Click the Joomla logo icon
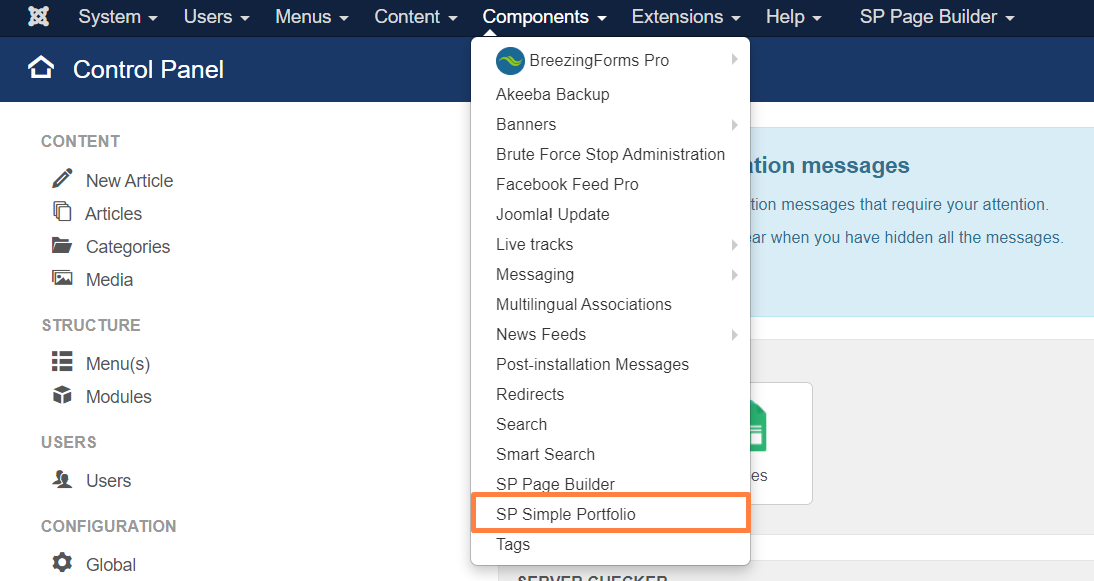This screenshot has height=581, width=1094. (38, 16)
